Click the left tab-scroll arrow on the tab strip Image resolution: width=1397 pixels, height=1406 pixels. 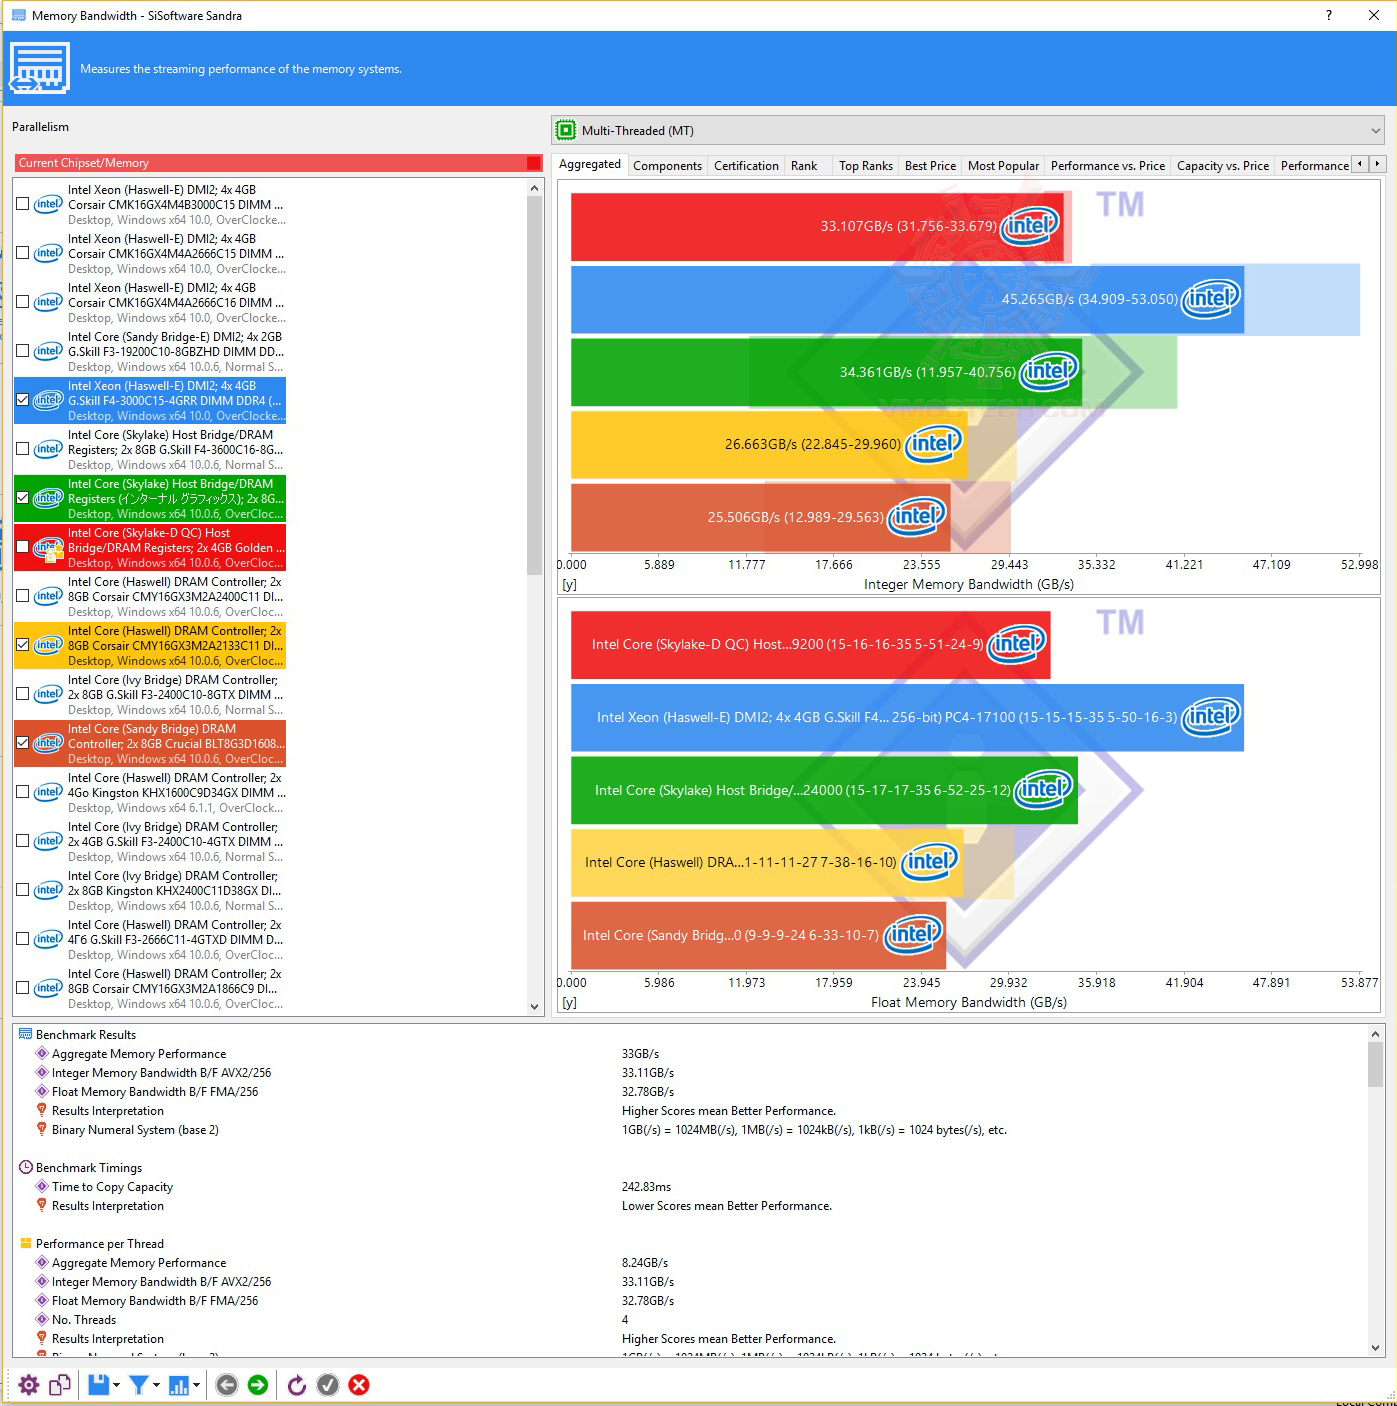coord(1359,164)
